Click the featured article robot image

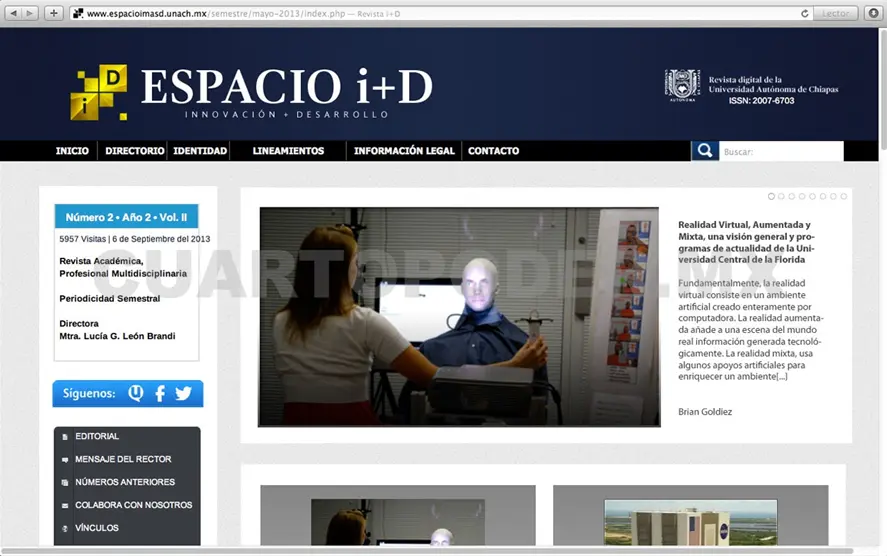point(459,317)
